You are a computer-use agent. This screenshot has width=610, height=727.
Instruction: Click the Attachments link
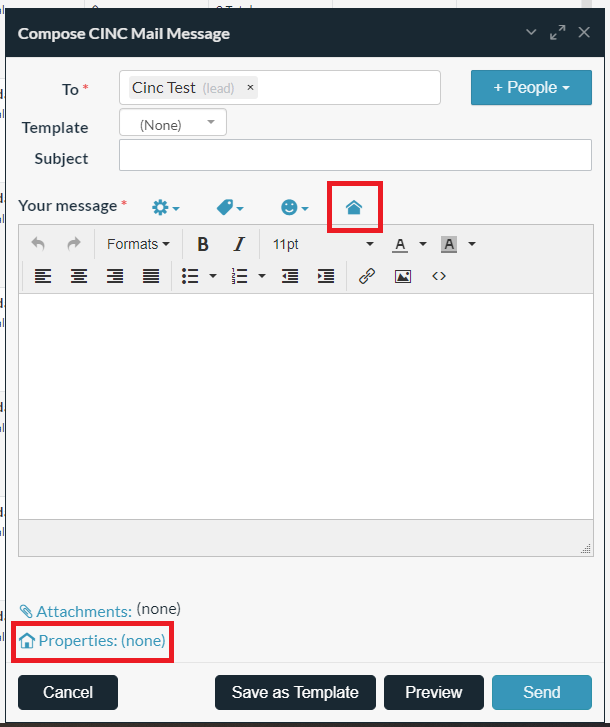[x=84, y=612]
